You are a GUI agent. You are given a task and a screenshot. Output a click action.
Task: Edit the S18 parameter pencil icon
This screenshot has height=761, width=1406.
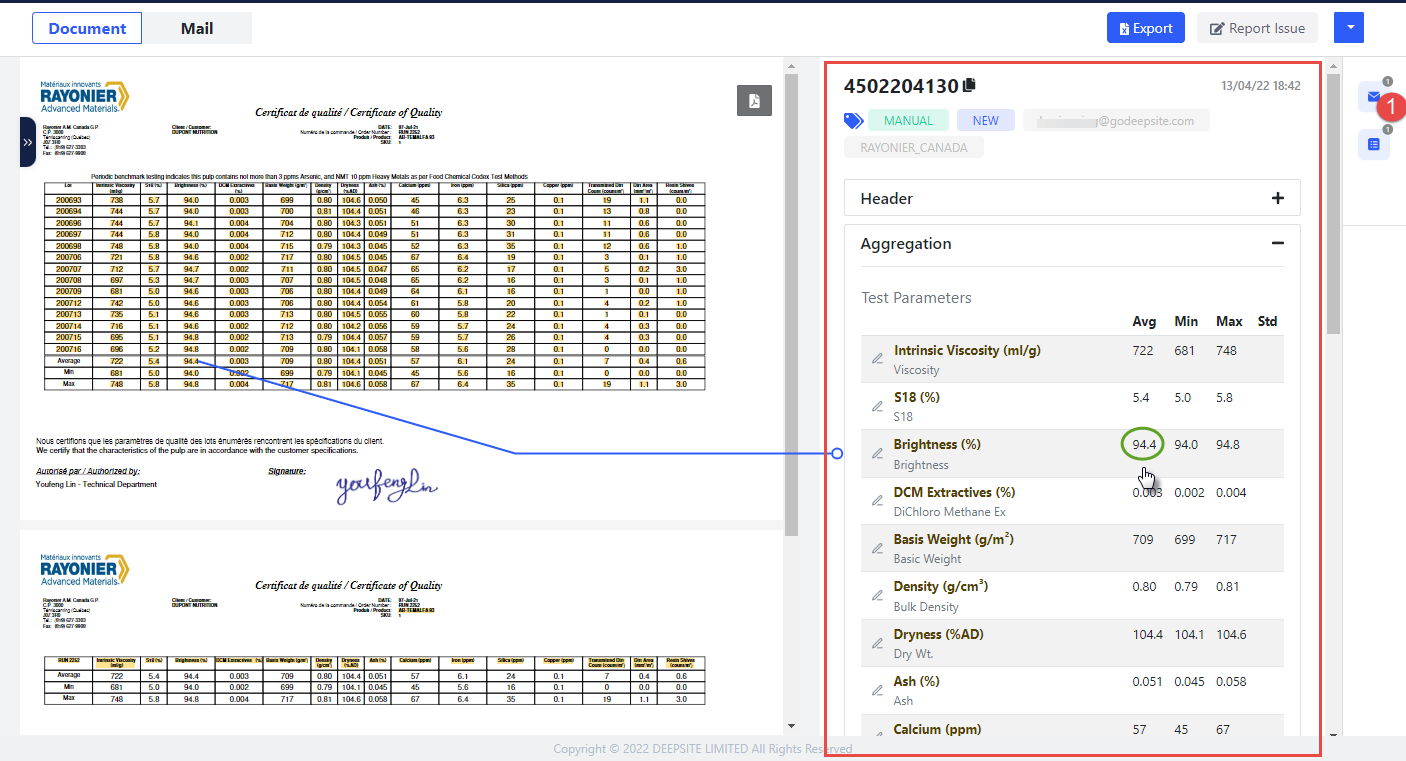[x=877, y=406]
